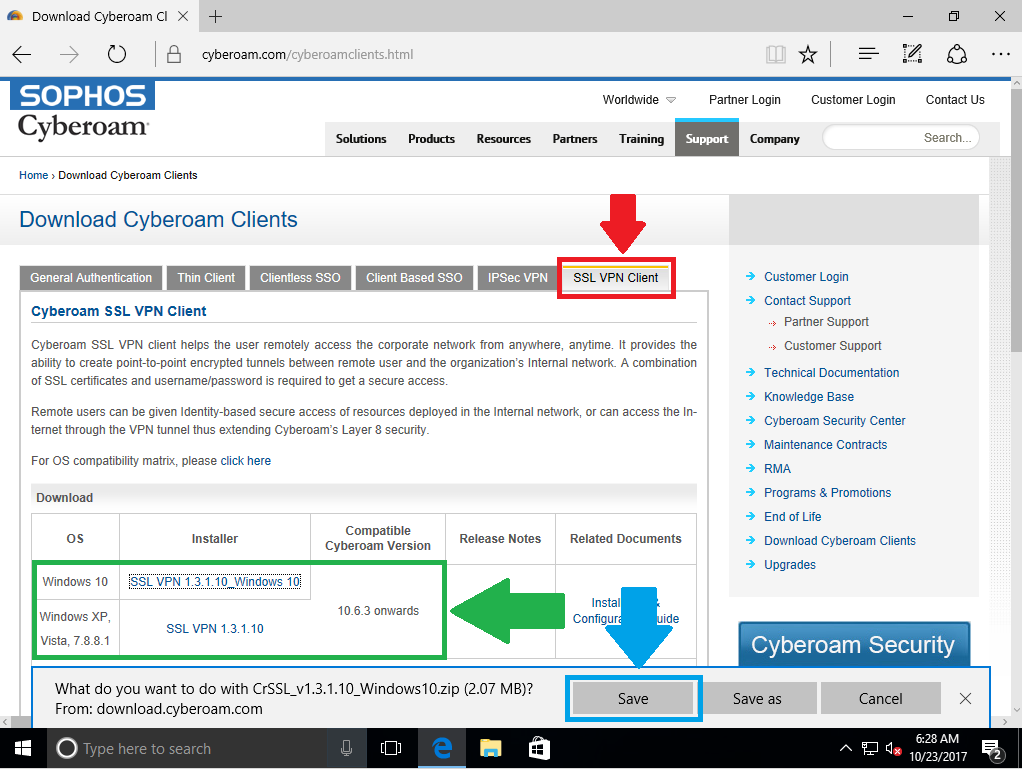Open the Products navigation menu
Screen dimensions: 1022x769
tap(431, 139)
